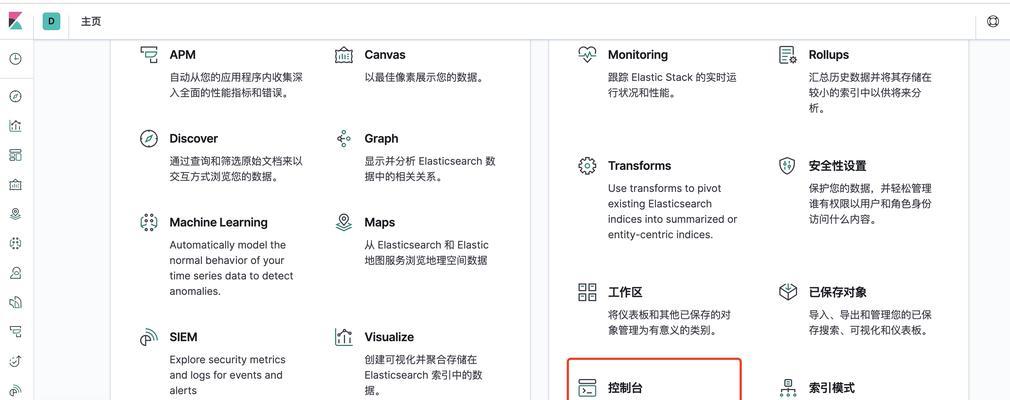This screenshot has height=400, width=1010.
Task: Open Logs from the sidebar
Action: click(x=15, y=302)
